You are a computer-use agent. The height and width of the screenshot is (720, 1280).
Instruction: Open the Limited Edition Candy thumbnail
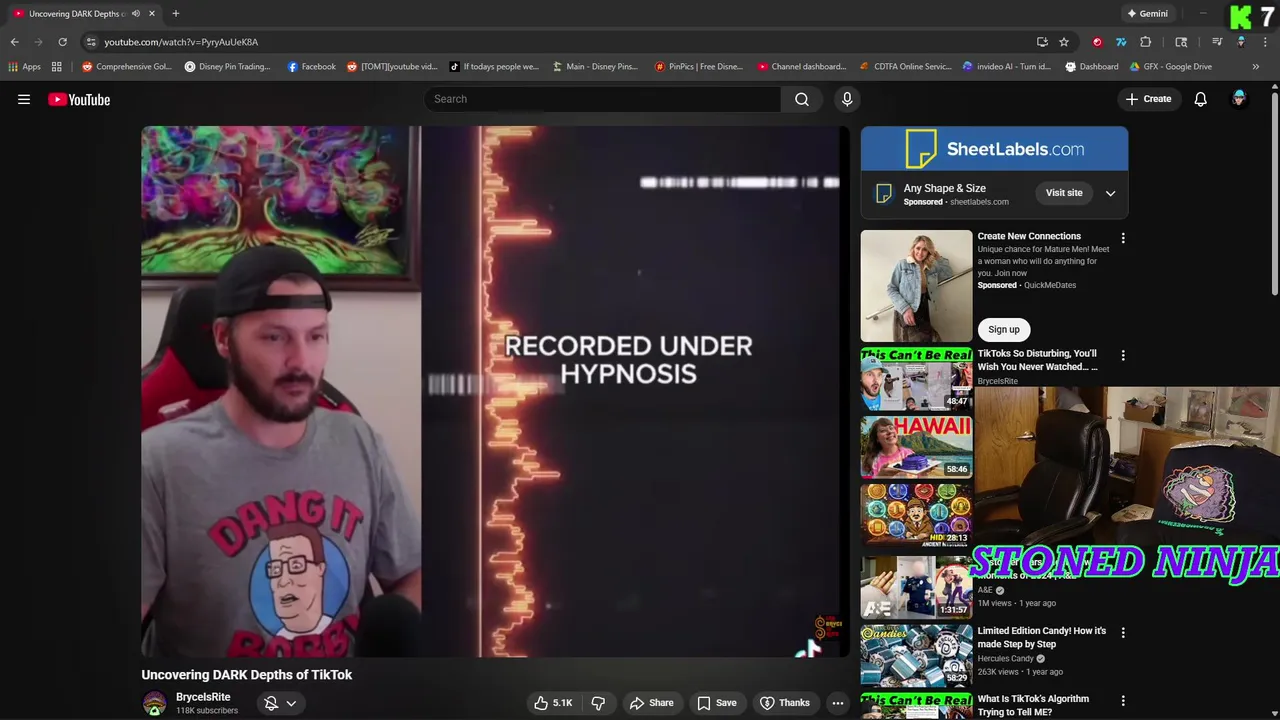click(916, 656)
